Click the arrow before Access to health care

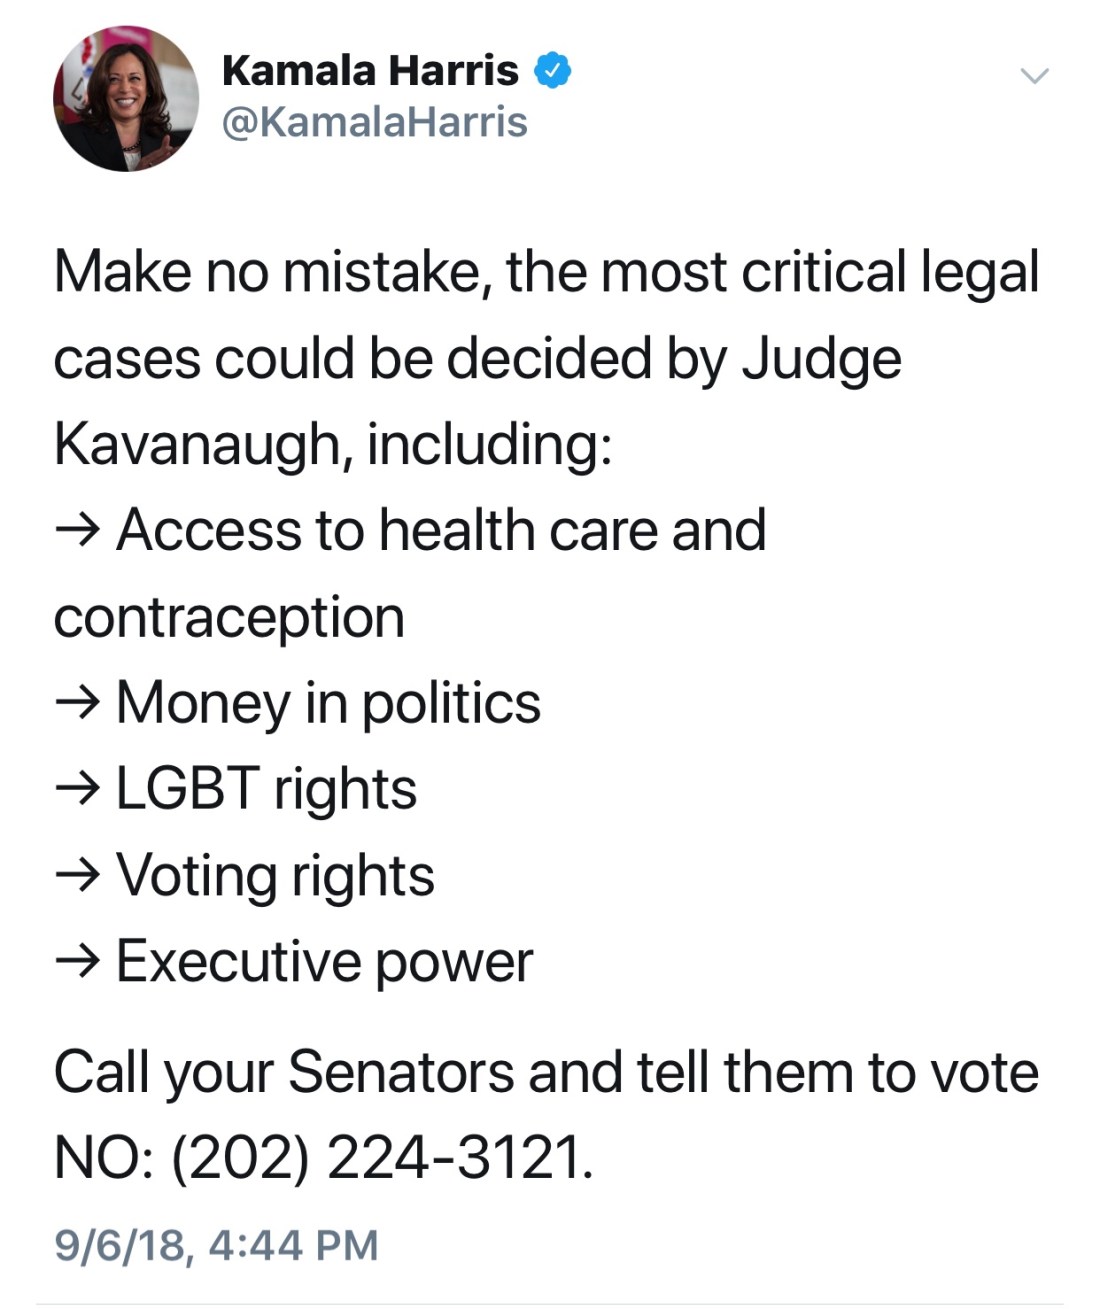click(x=77, y=531)
